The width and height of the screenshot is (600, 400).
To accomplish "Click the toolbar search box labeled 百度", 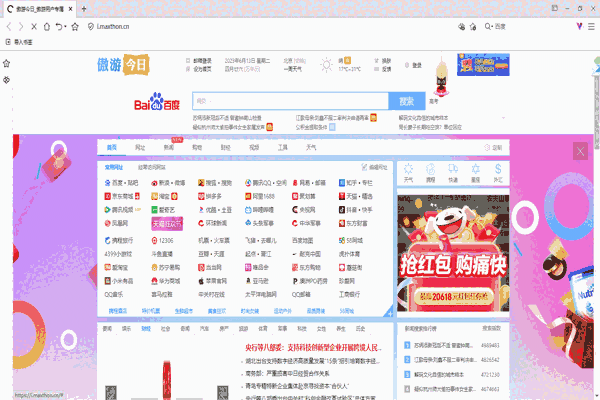I will (500, 26).
